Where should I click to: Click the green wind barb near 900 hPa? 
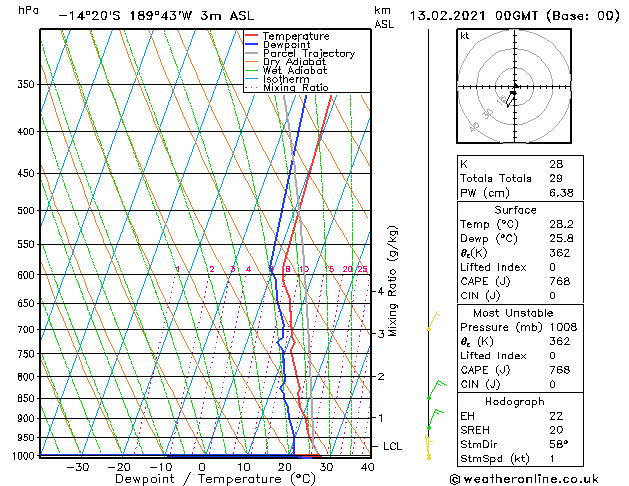[436, 419]
